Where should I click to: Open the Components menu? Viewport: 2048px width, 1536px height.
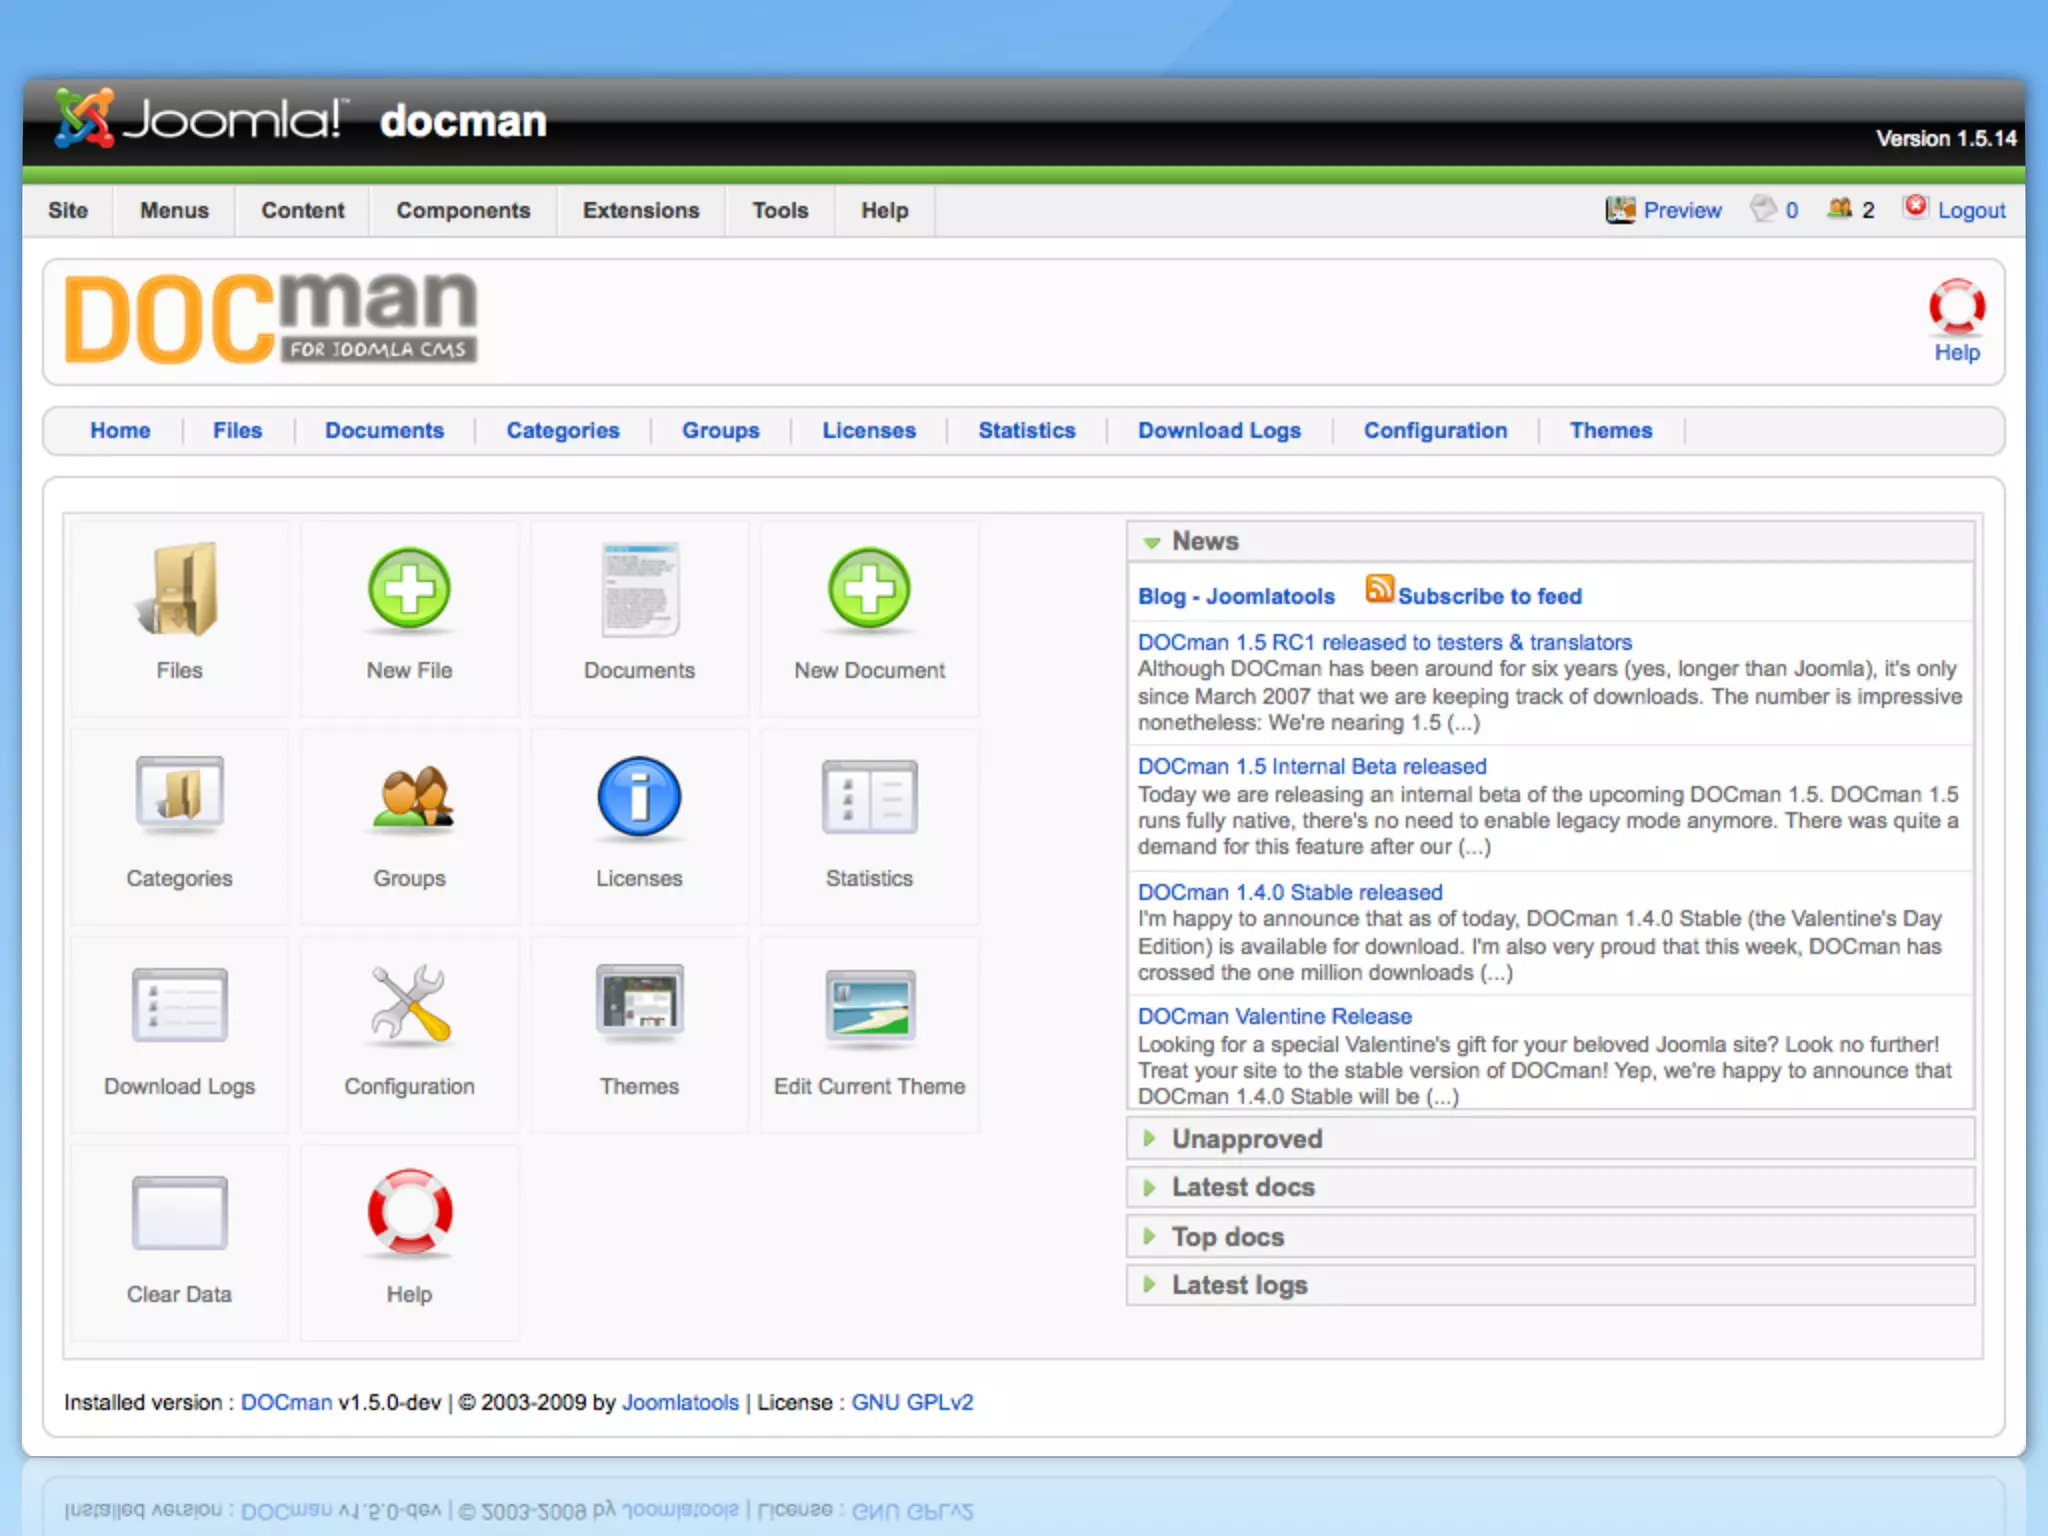point(463,211)
